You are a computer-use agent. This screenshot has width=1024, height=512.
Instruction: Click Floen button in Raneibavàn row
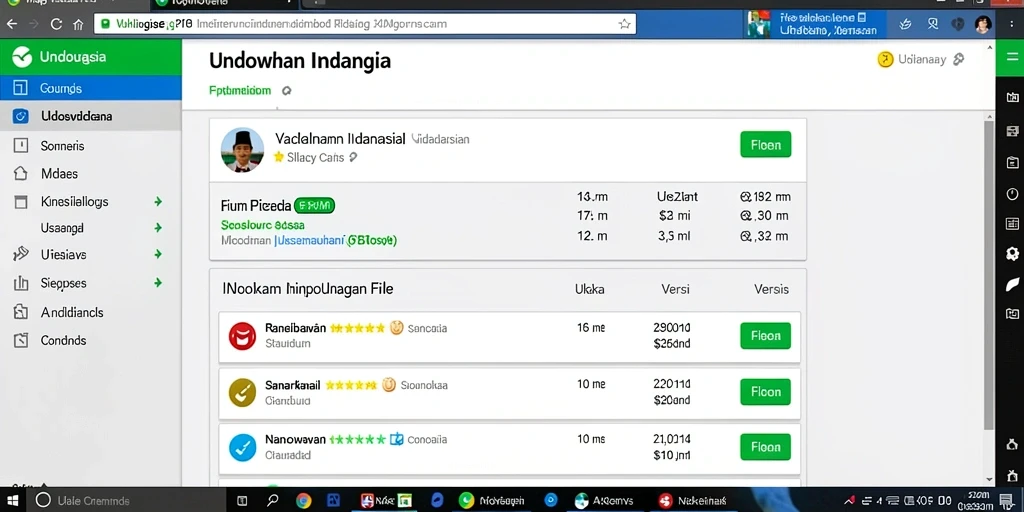tap(765, 336)
